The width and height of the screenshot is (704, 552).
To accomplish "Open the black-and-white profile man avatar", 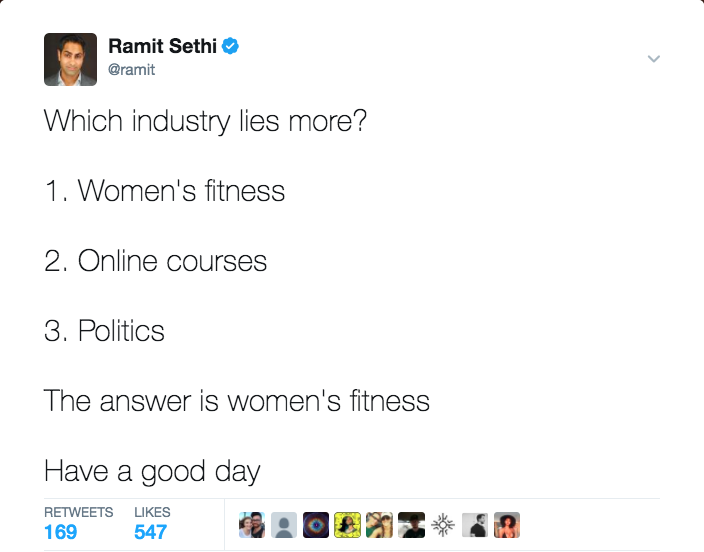I will click(475, 525).
